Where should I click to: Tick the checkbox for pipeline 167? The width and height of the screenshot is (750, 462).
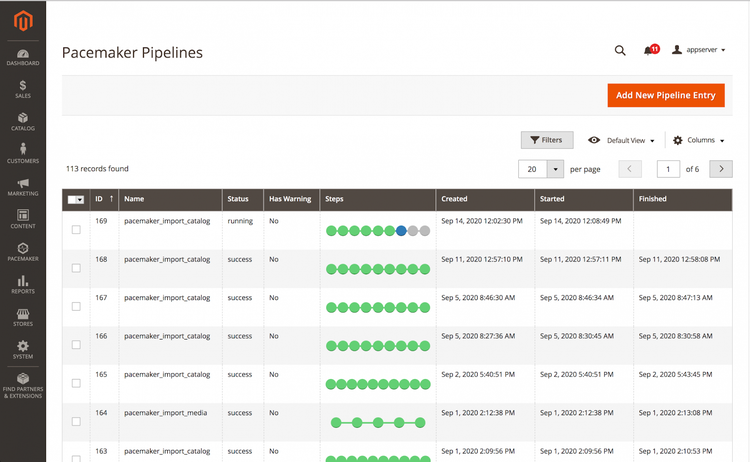click(76, 307)
